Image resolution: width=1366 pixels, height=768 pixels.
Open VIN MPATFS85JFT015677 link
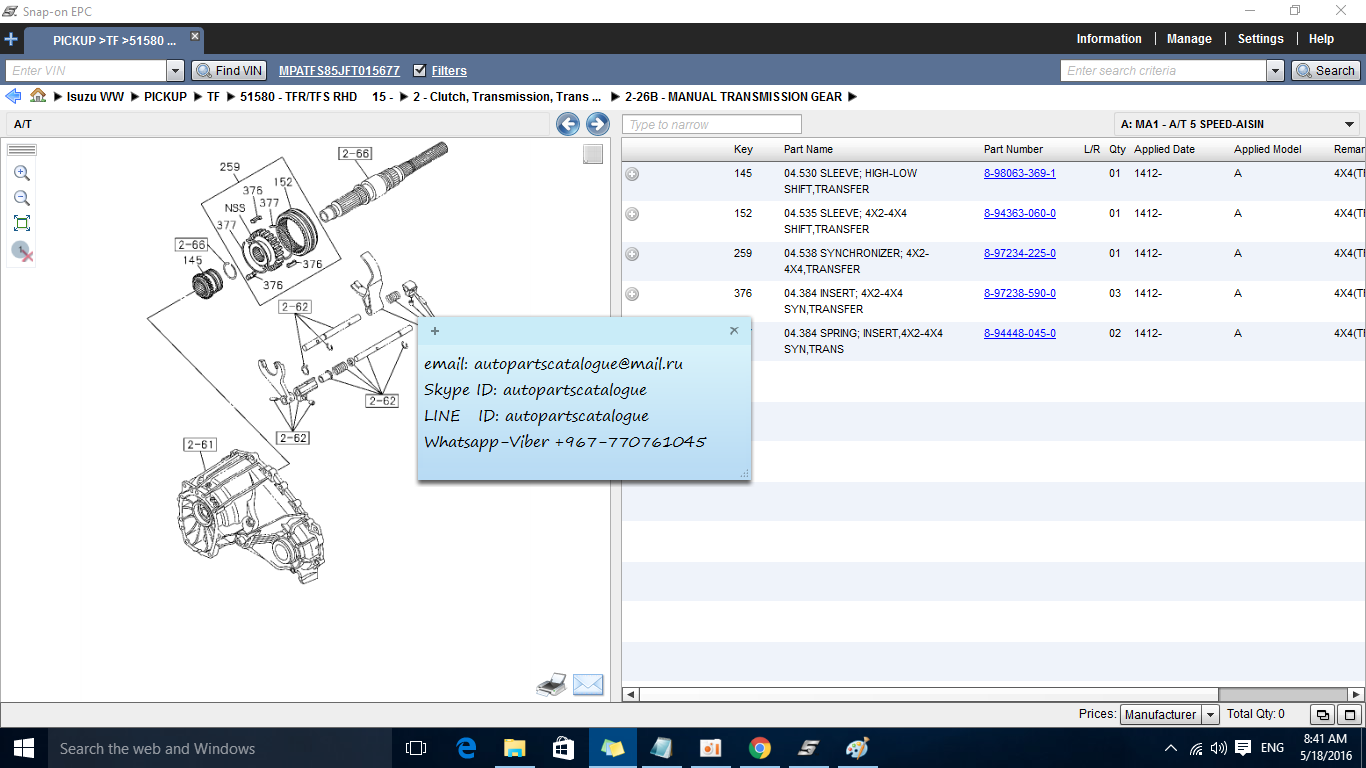[x=339, y=71]
